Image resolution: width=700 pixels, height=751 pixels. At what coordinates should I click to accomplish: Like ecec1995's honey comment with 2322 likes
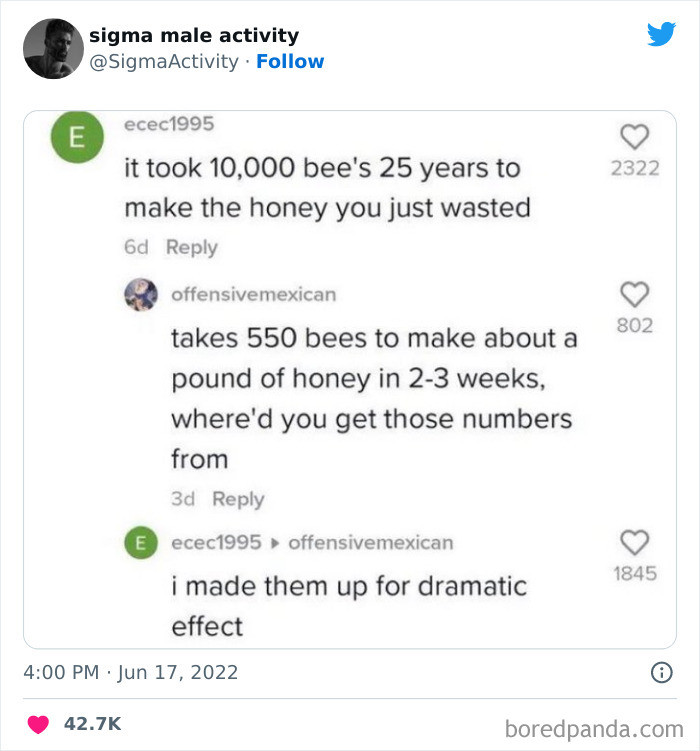pyautogui.click(x=635, y=137)
